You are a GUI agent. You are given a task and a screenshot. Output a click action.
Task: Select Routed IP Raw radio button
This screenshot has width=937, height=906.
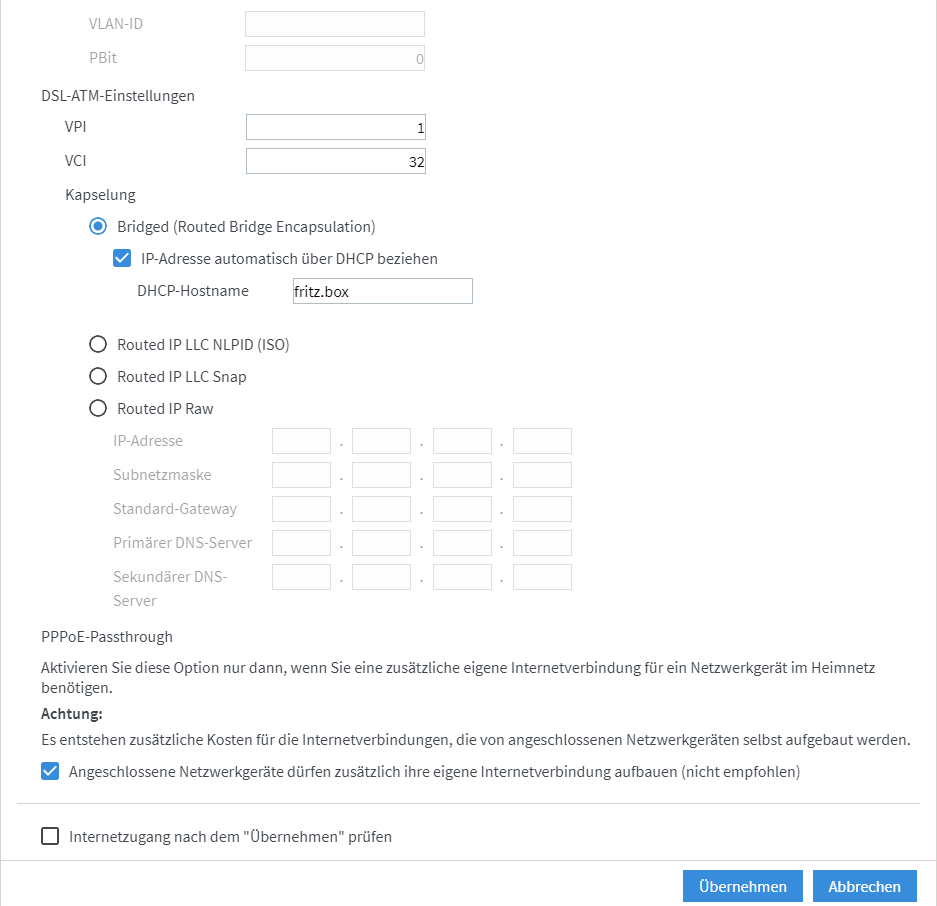tap(98, 408)
